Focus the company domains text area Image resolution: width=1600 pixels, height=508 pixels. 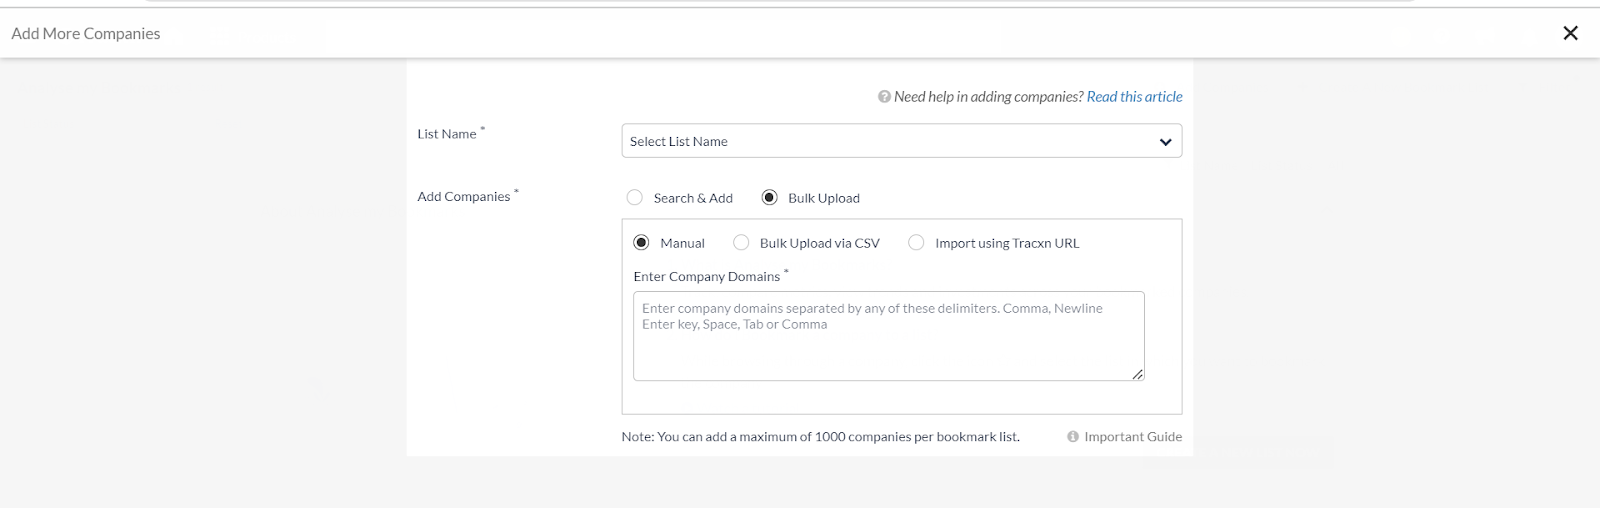[888, 345]
